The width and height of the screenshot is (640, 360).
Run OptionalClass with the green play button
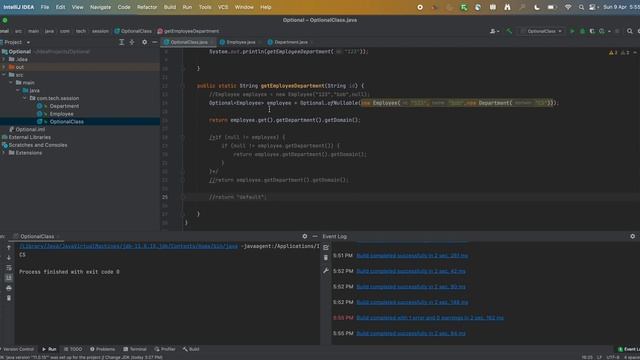tap(572, 31)
